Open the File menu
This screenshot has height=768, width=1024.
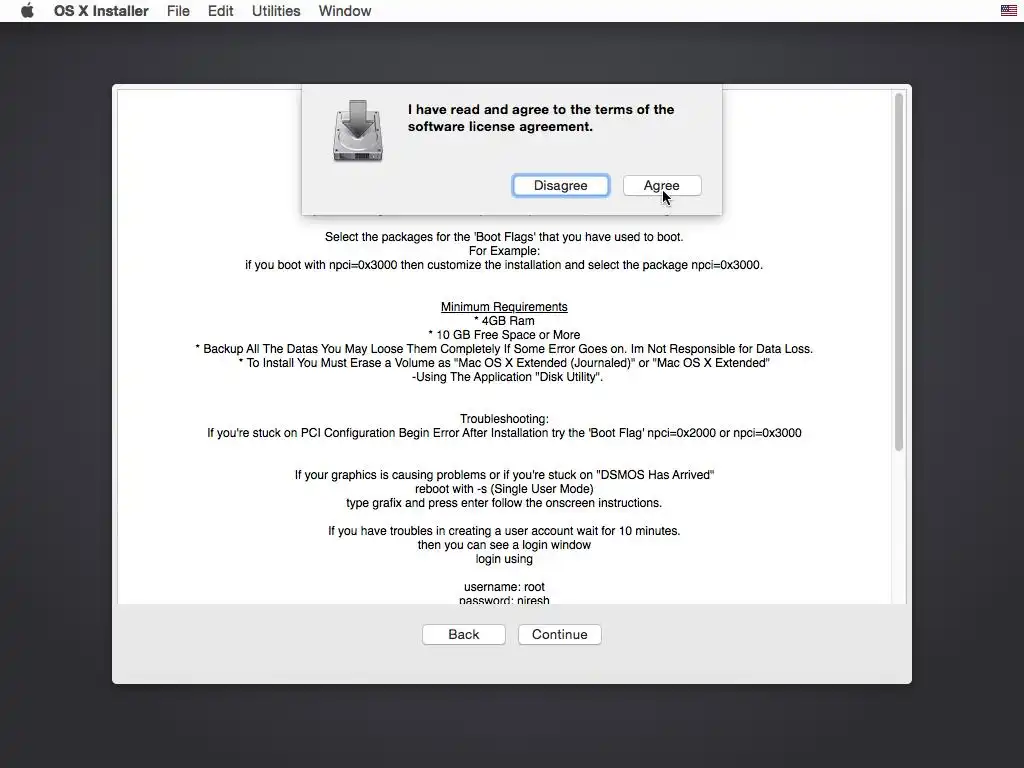(178, 11)
